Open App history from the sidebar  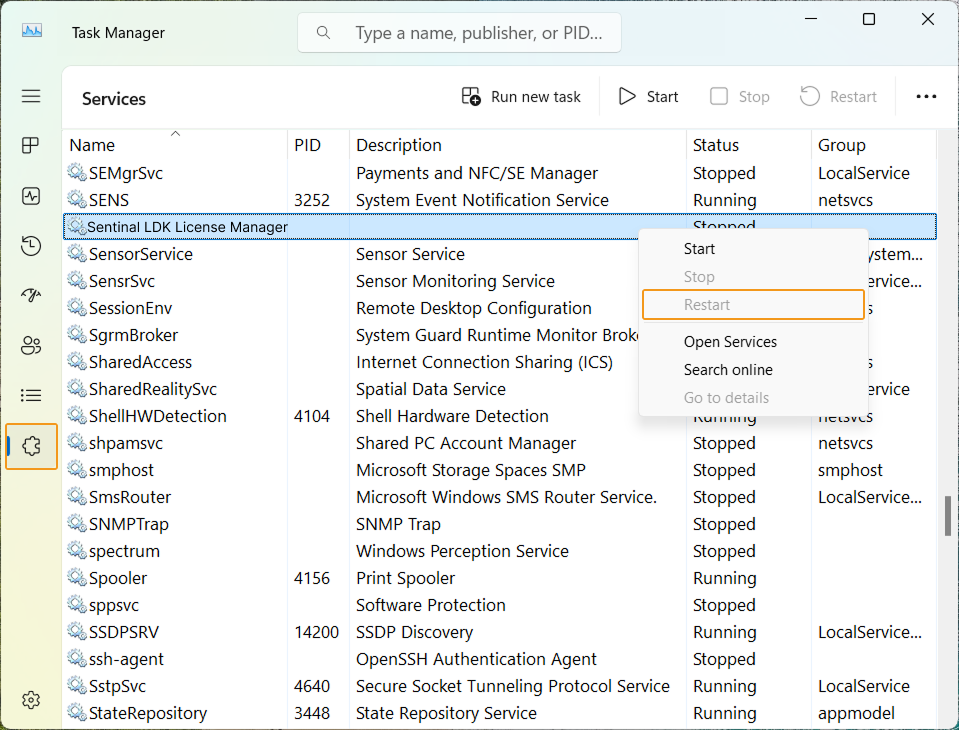[x=31, y=246]
